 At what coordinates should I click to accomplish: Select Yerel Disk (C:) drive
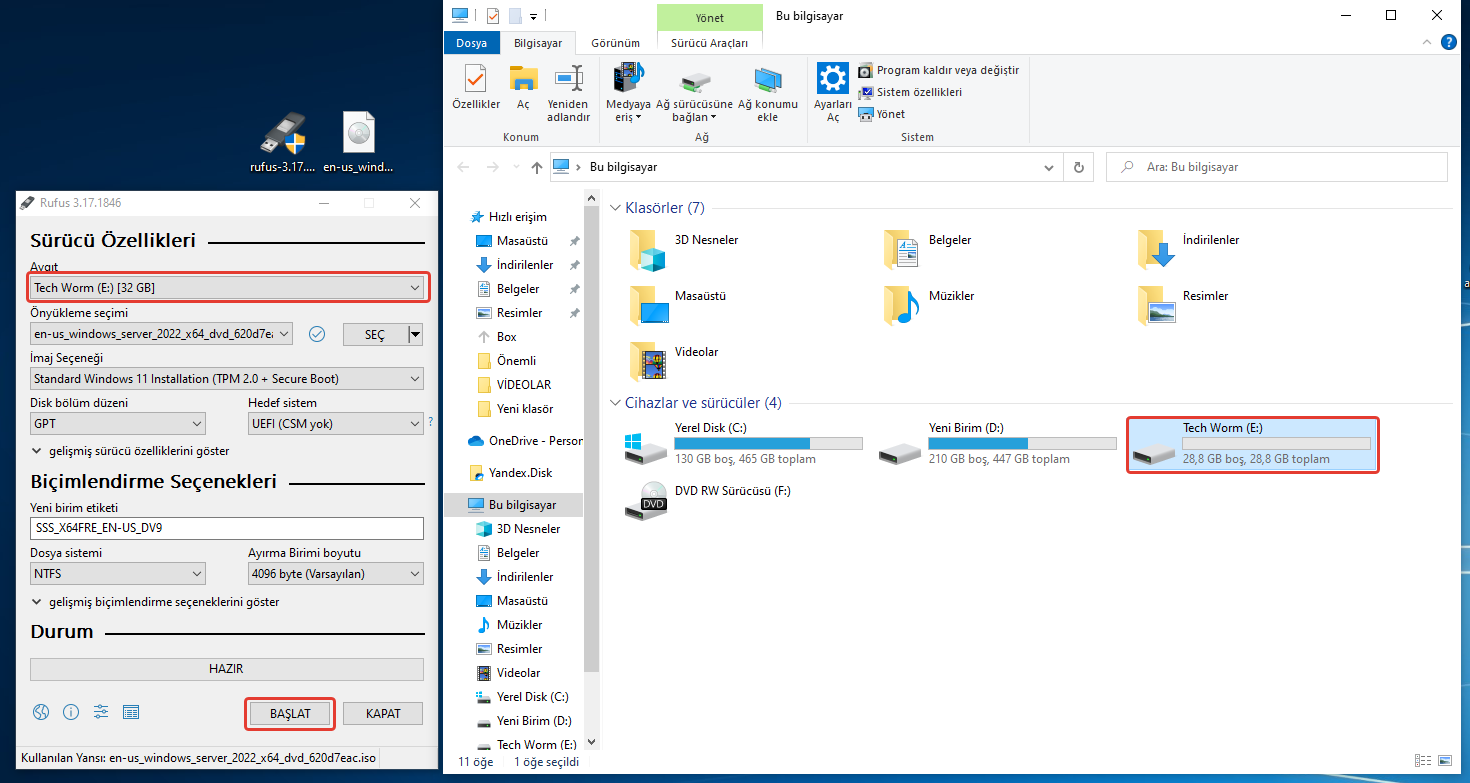(x=742, y=444)
